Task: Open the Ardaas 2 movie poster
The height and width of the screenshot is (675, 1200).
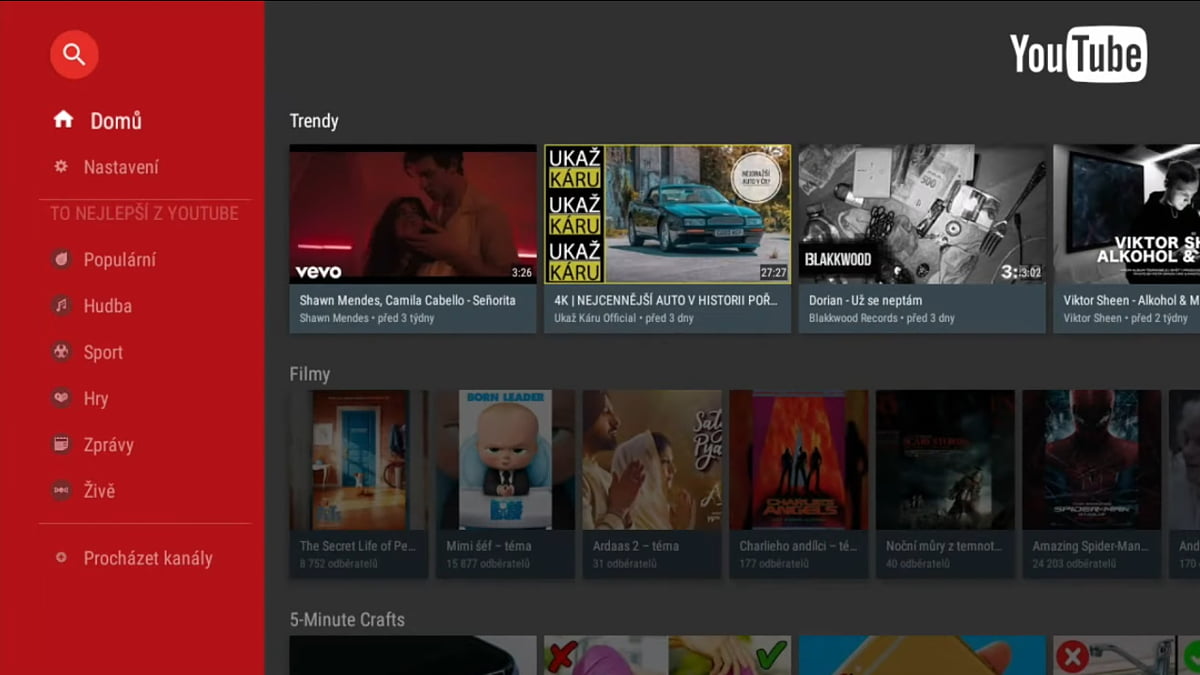Action: click(652, 460)
